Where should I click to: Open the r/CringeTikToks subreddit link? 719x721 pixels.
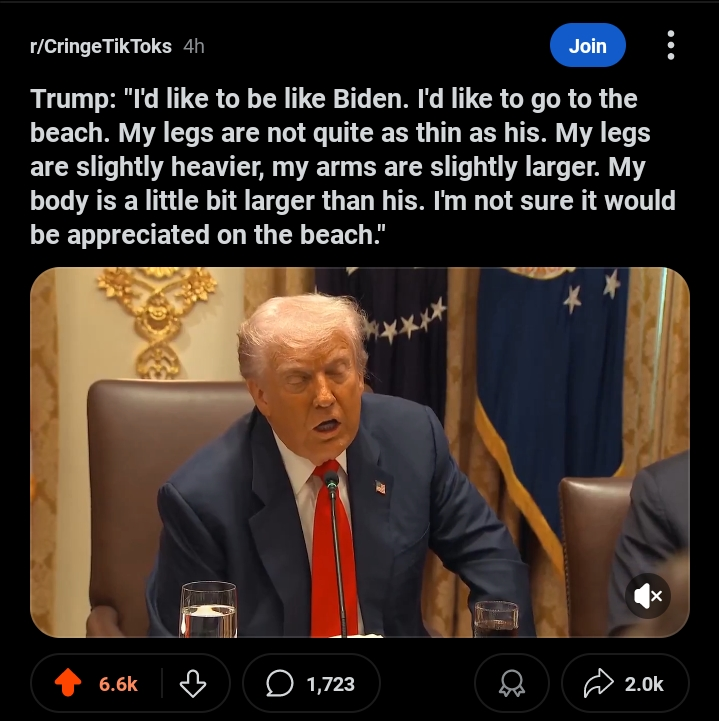[x=101, y=46]
